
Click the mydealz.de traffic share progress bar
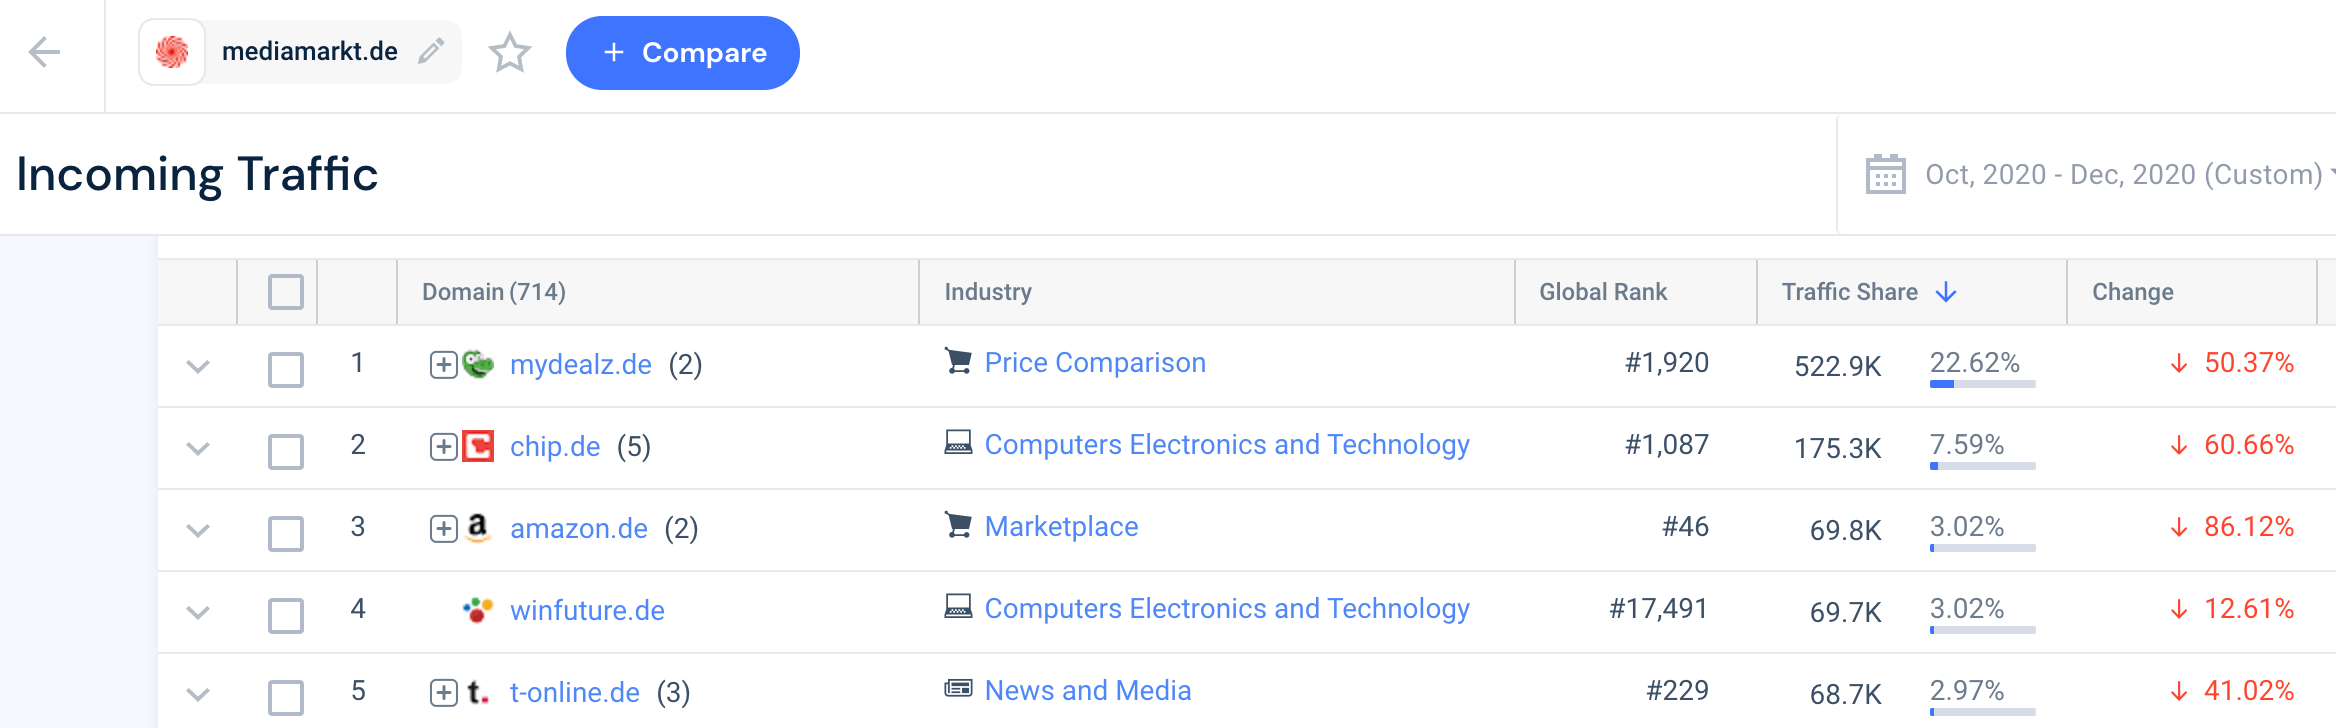tap(1982, 384)
